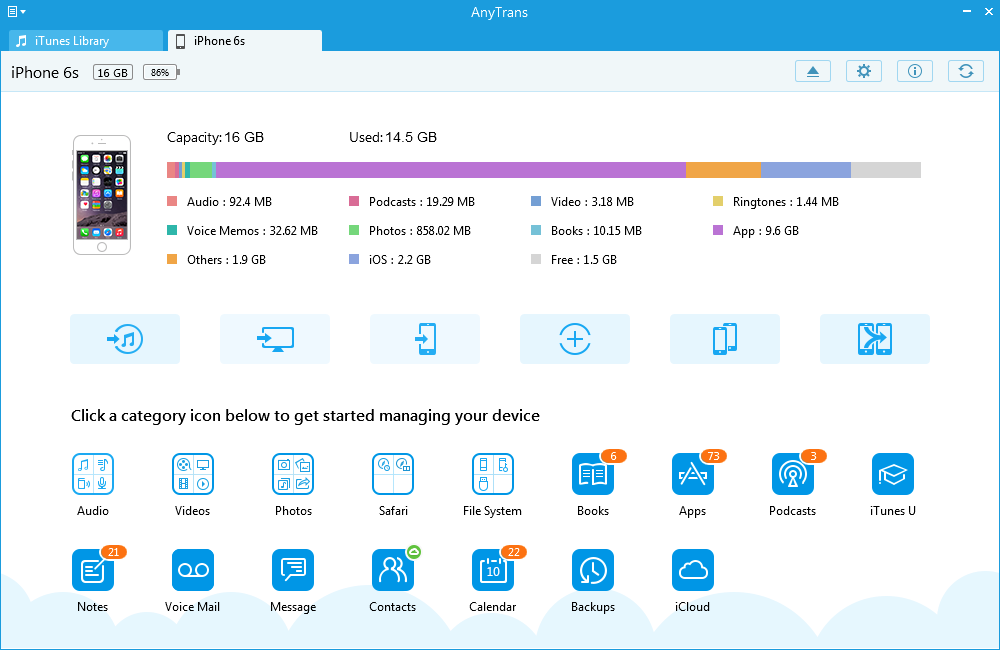Click the App segment of the storage bar
The height and width of the screenshot is (650, 1000).
click(451, 170)
